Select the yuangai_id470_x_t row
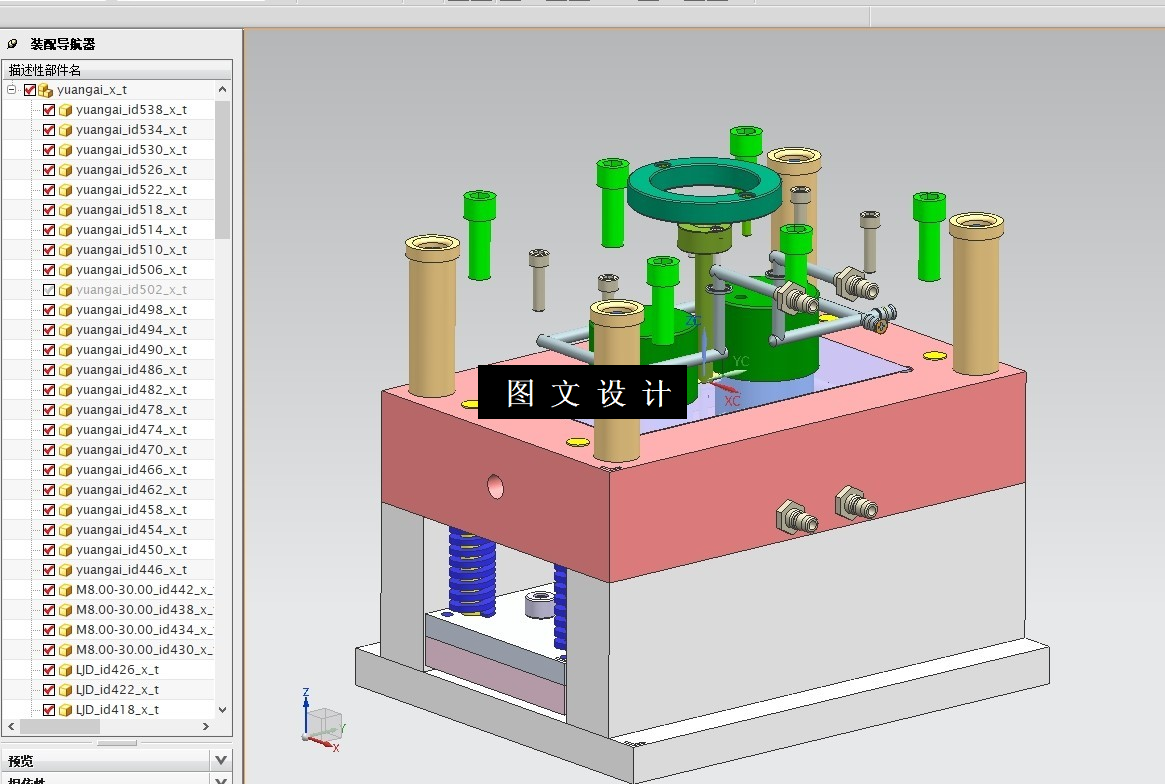Screen dimensions: 1165x784 108,450
